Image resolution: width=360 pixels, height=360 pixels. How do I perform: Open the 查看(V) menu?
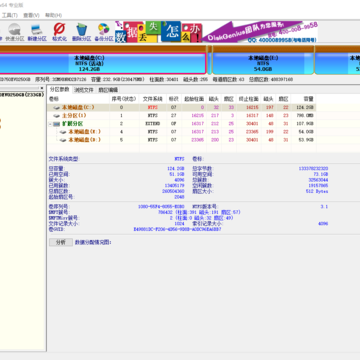[31, 15]
